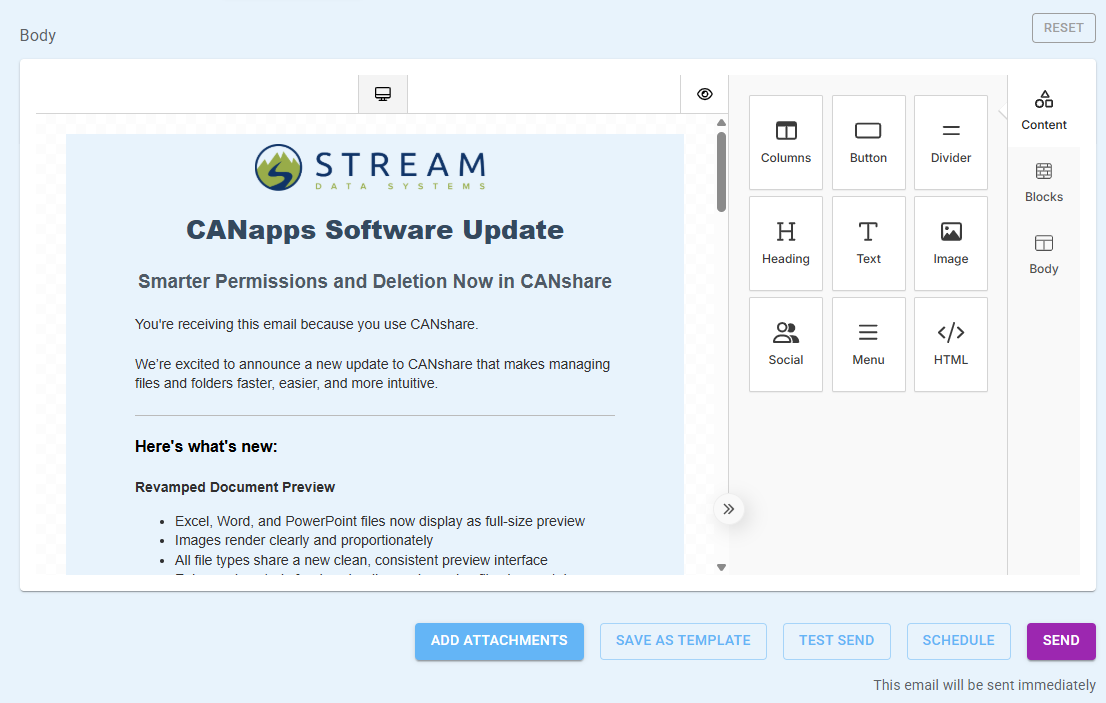1106x703 pixels.
Task: Add attachments to the email
Action: pos(499,641)
